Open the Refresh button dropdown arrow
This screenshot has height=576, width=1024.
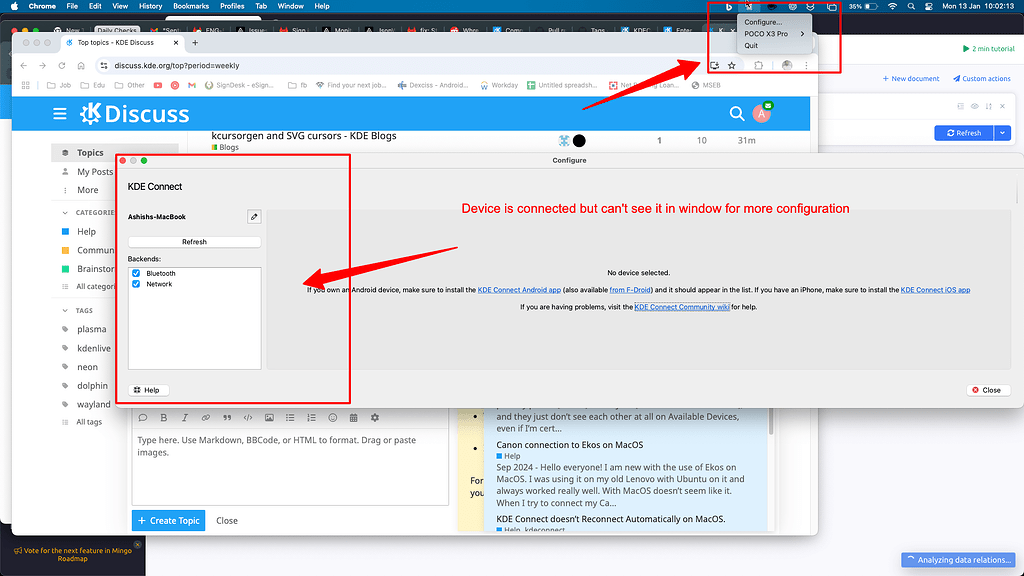pyautogui.click(x=1001, y=132)
